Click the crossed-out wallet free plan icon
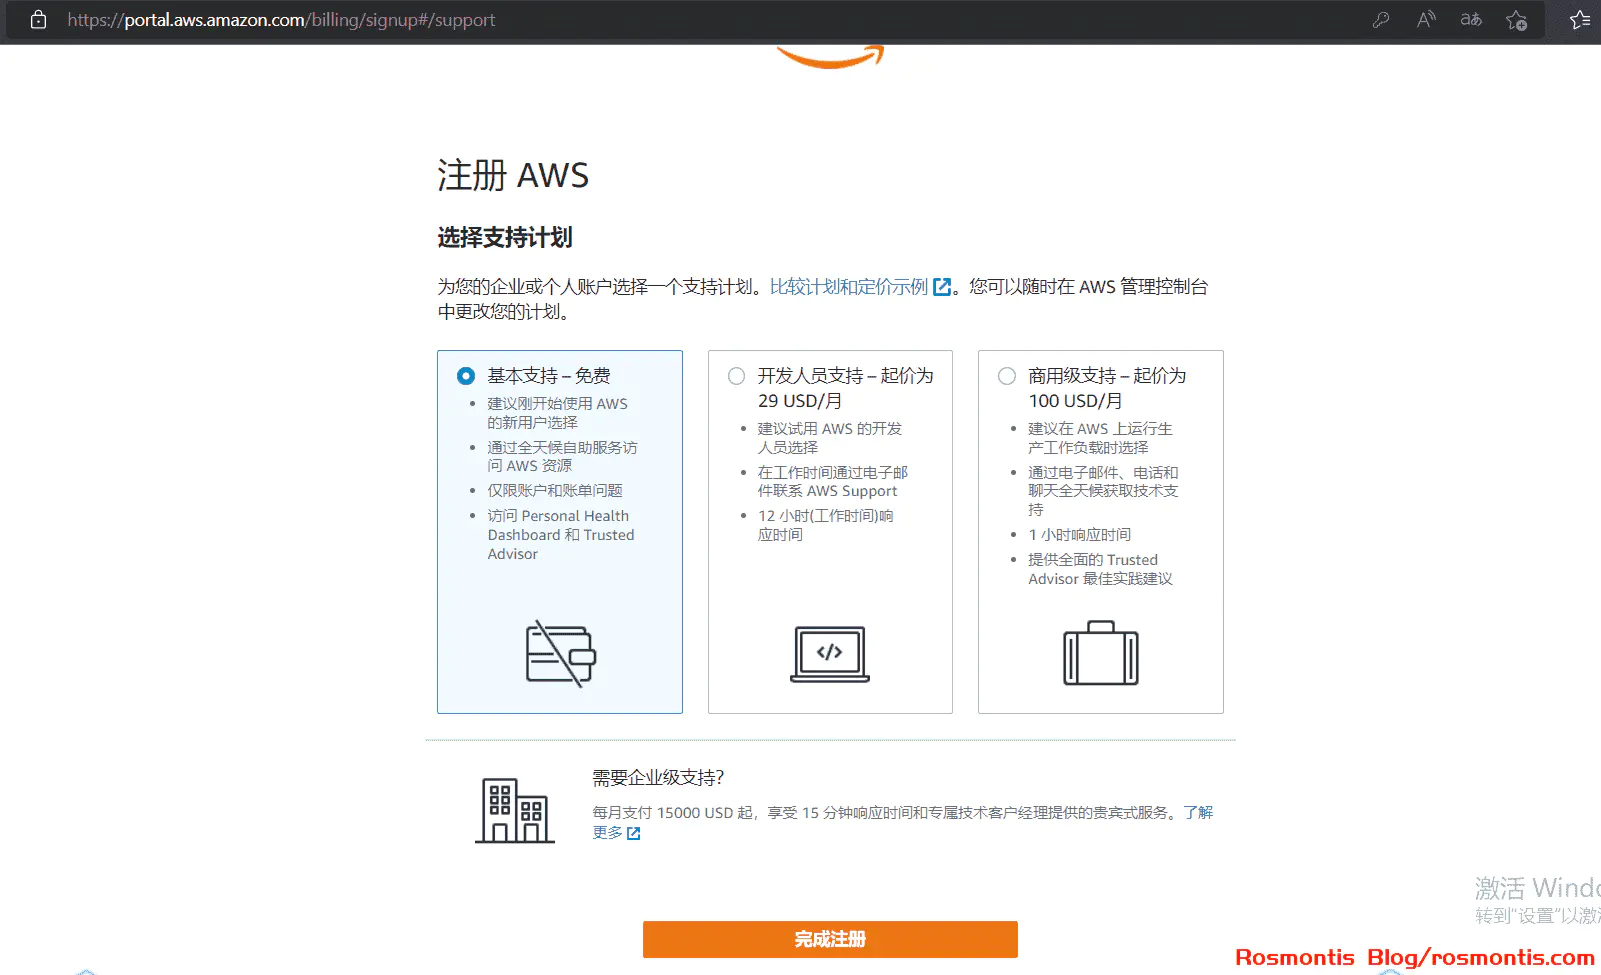This screenshot has height=975, width=1601. 561,654
